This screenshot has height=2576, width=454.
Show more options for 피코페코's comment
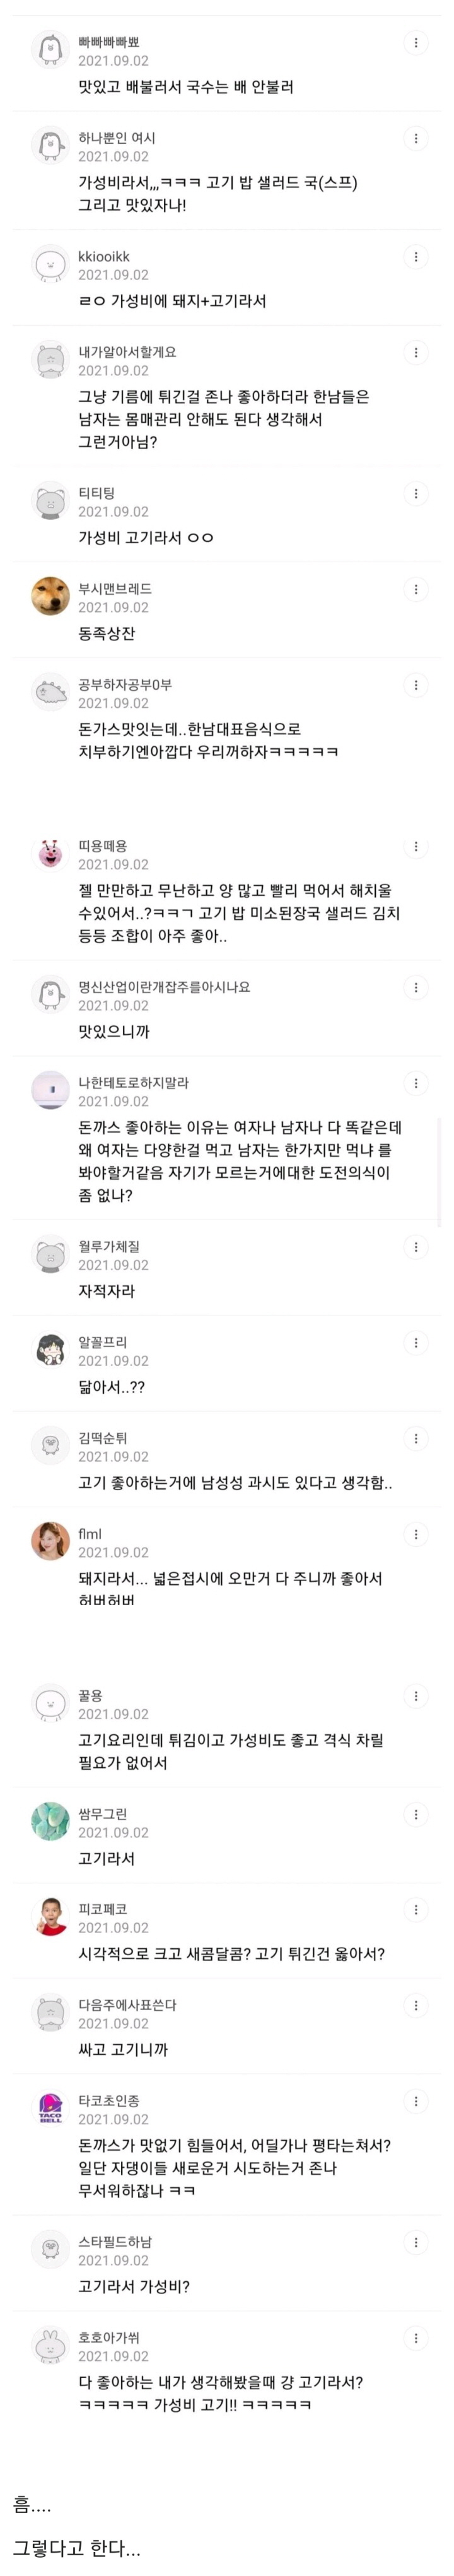pyautogui.click(x=415, y=1909)
